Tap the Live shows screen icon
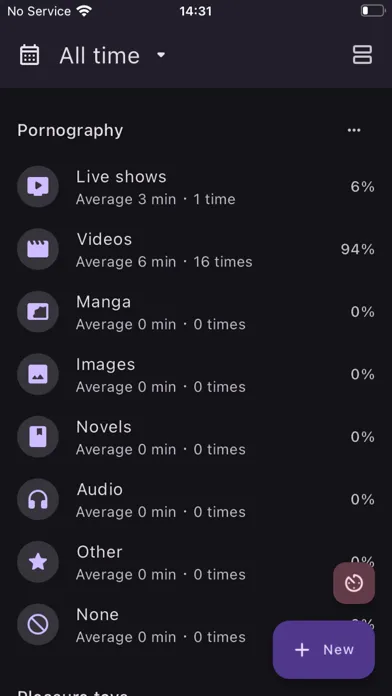The height and width of the screenshot is (696, 392). 38,186
